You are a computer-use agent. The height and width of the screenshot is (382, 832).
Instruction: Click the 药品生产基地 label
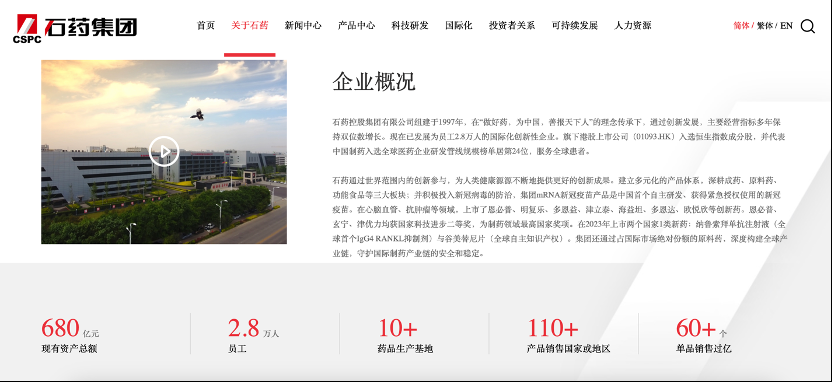tap(405, 349)
